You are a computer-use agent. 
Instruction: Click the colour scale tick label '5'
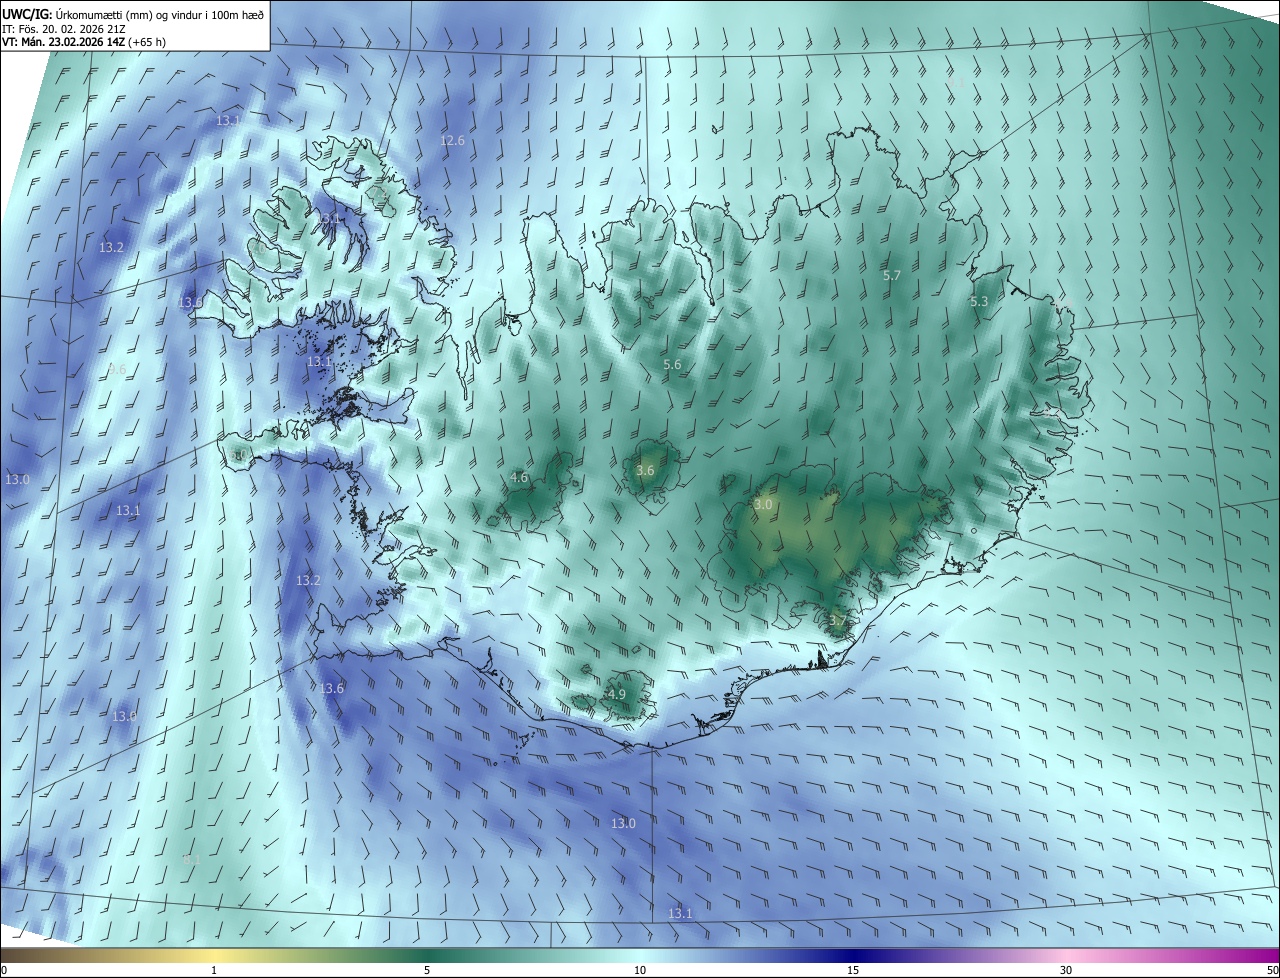point(427,970)
